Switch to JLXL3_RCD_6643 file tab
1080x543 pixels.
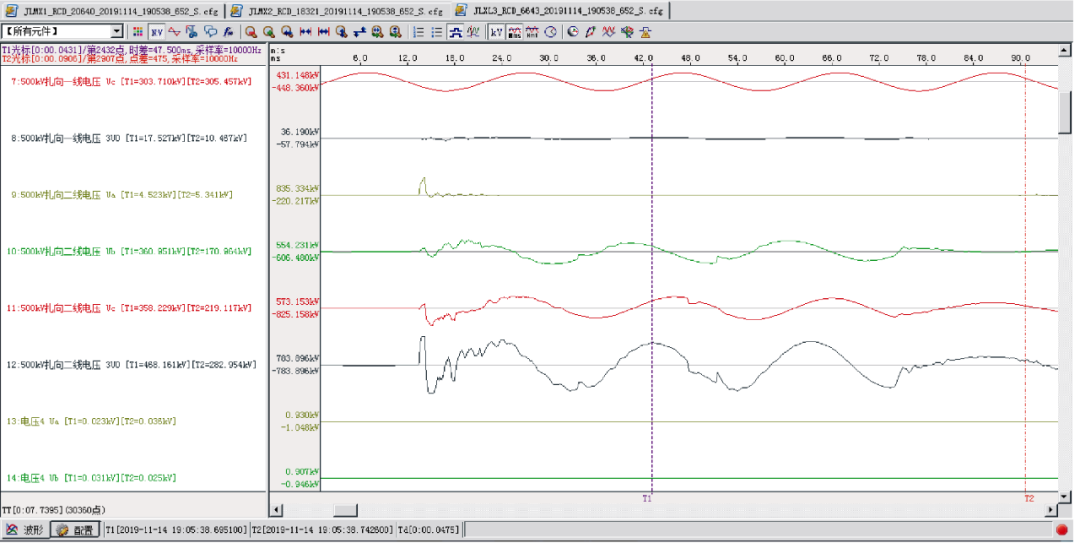tap(560, 11)
